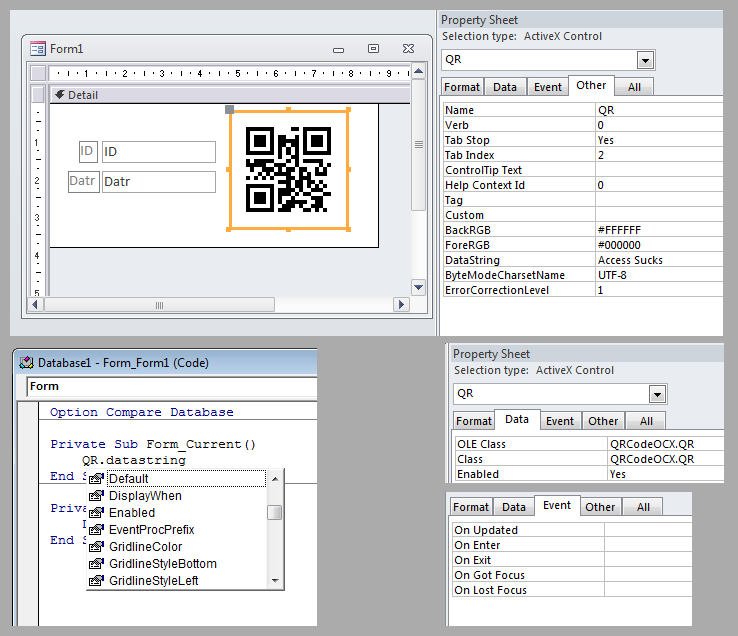Open the QR control dropdown in top Property Sheet
Image resolution: width=738 pixels, height=636 pixels.
point(645,60)
